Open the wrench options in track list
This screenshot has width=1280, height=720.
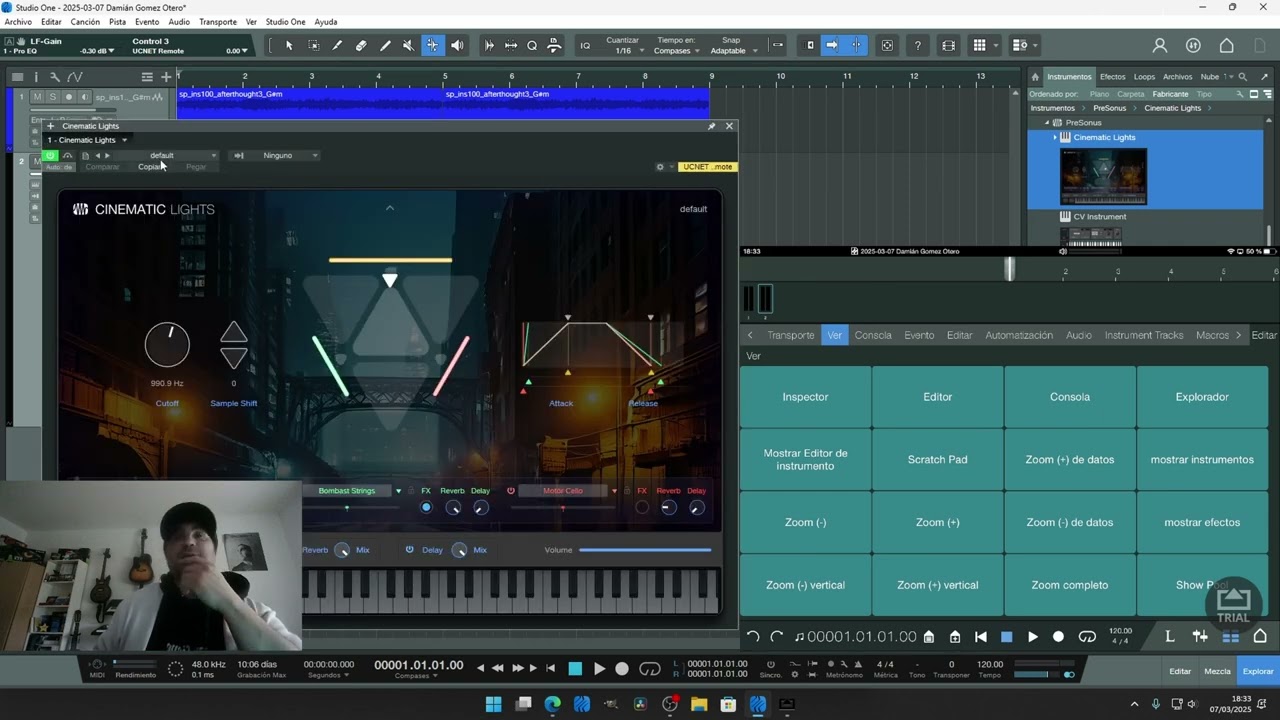coord(55,77)
